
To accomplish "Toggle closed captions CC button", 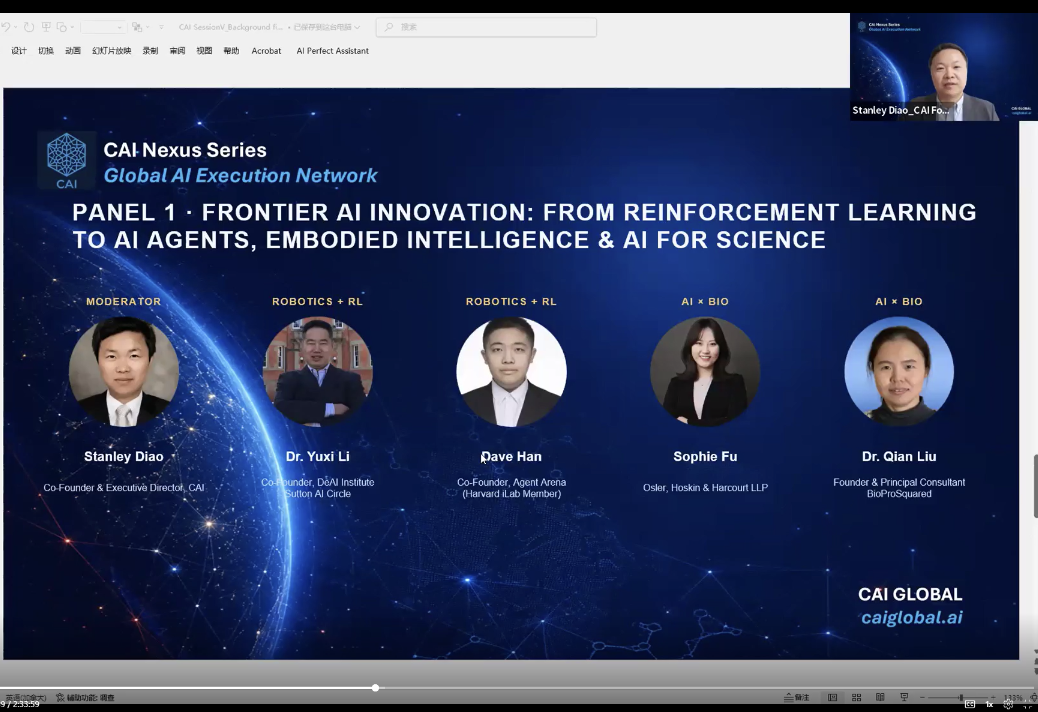I will pyautogui.click(x=970, y=704).
